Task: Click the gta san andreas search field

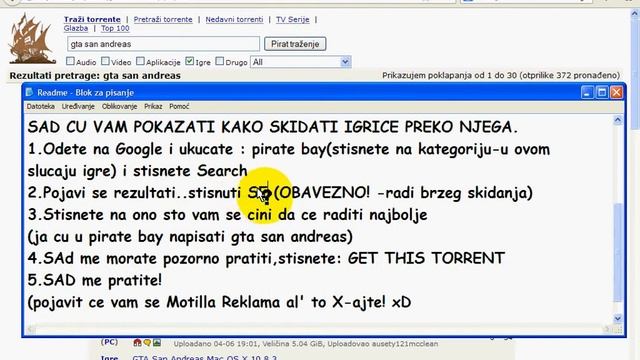Action: (x=163, y=44)
